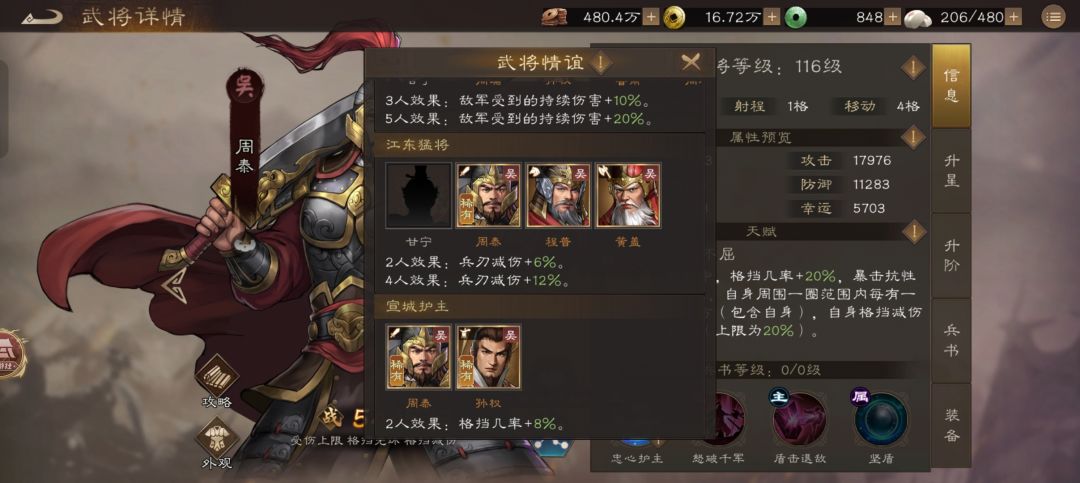The image size is (1080, 483).
Task: Tap the plus next to 16.72万 coins
Action: [x=772, y=17]
